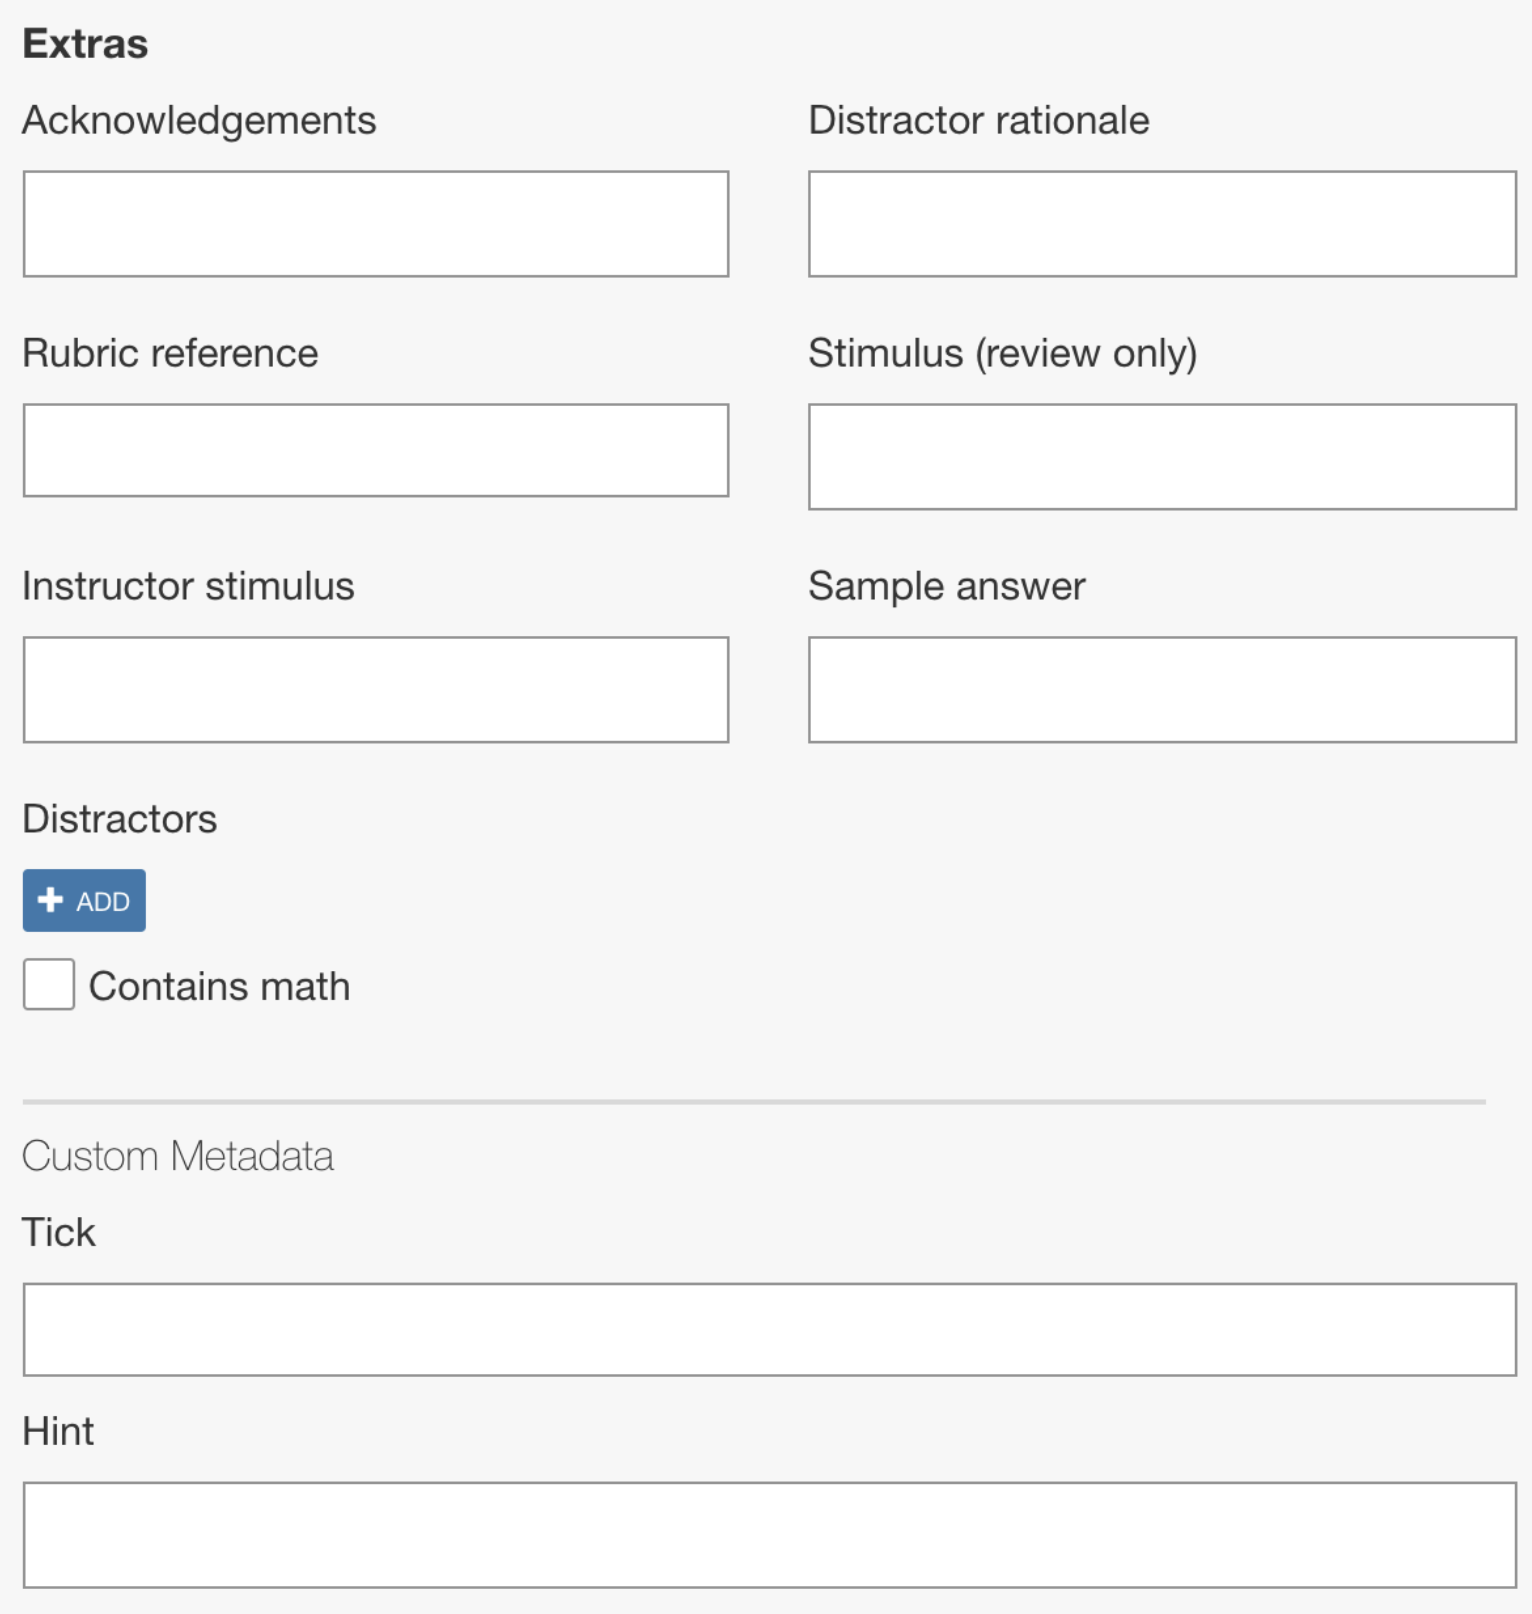Screen dimensions: 1532x1614
Task: Click inside the Acknowledgements field
Action: tap(375, 223)
